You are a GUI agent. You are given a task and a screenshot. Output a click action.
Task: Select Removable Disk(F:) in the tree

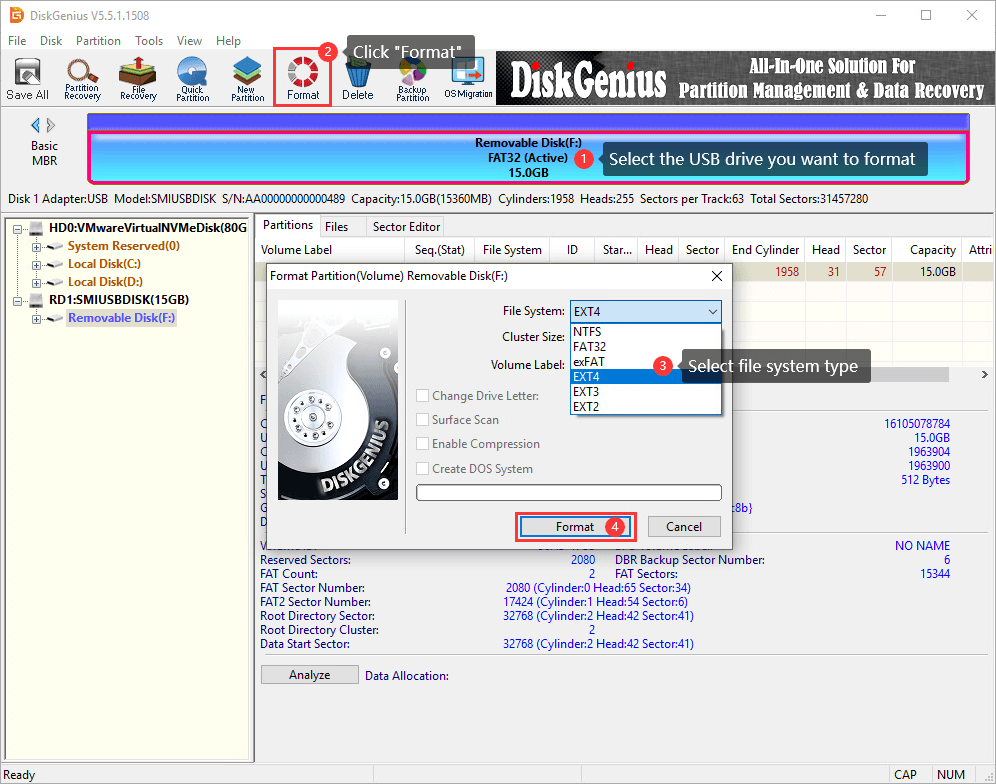click(x=121, y=318)
